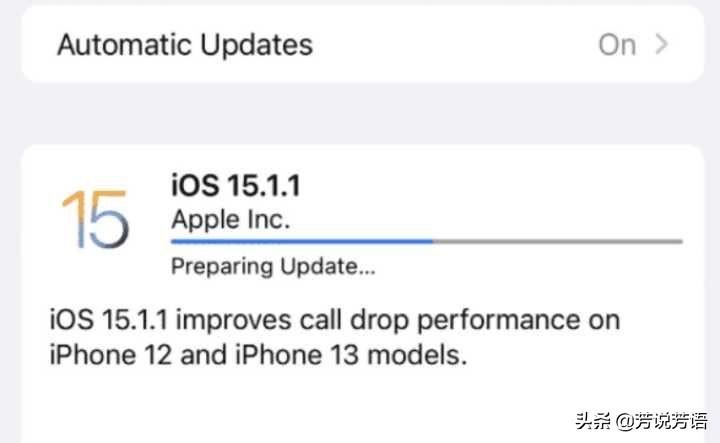Select the orange digit 1 in logo
Viewport: 720px width, 443px height.
pyautogui.click(x=73, y=219)
